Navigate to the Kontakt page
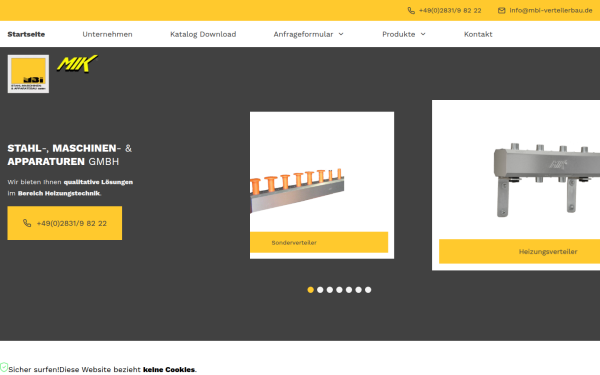Screen dimensions: 600x375 pyautogui.click(x=478, y=34)
